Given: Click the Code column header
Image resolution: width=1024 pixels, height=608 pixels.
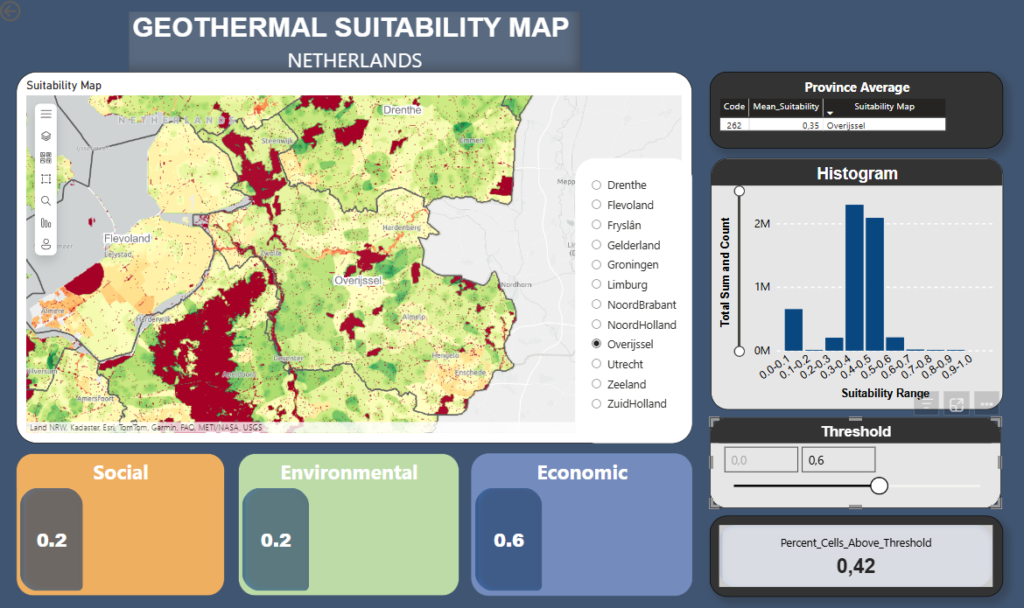Looking at the screenshot, I should tap(733, 106).
